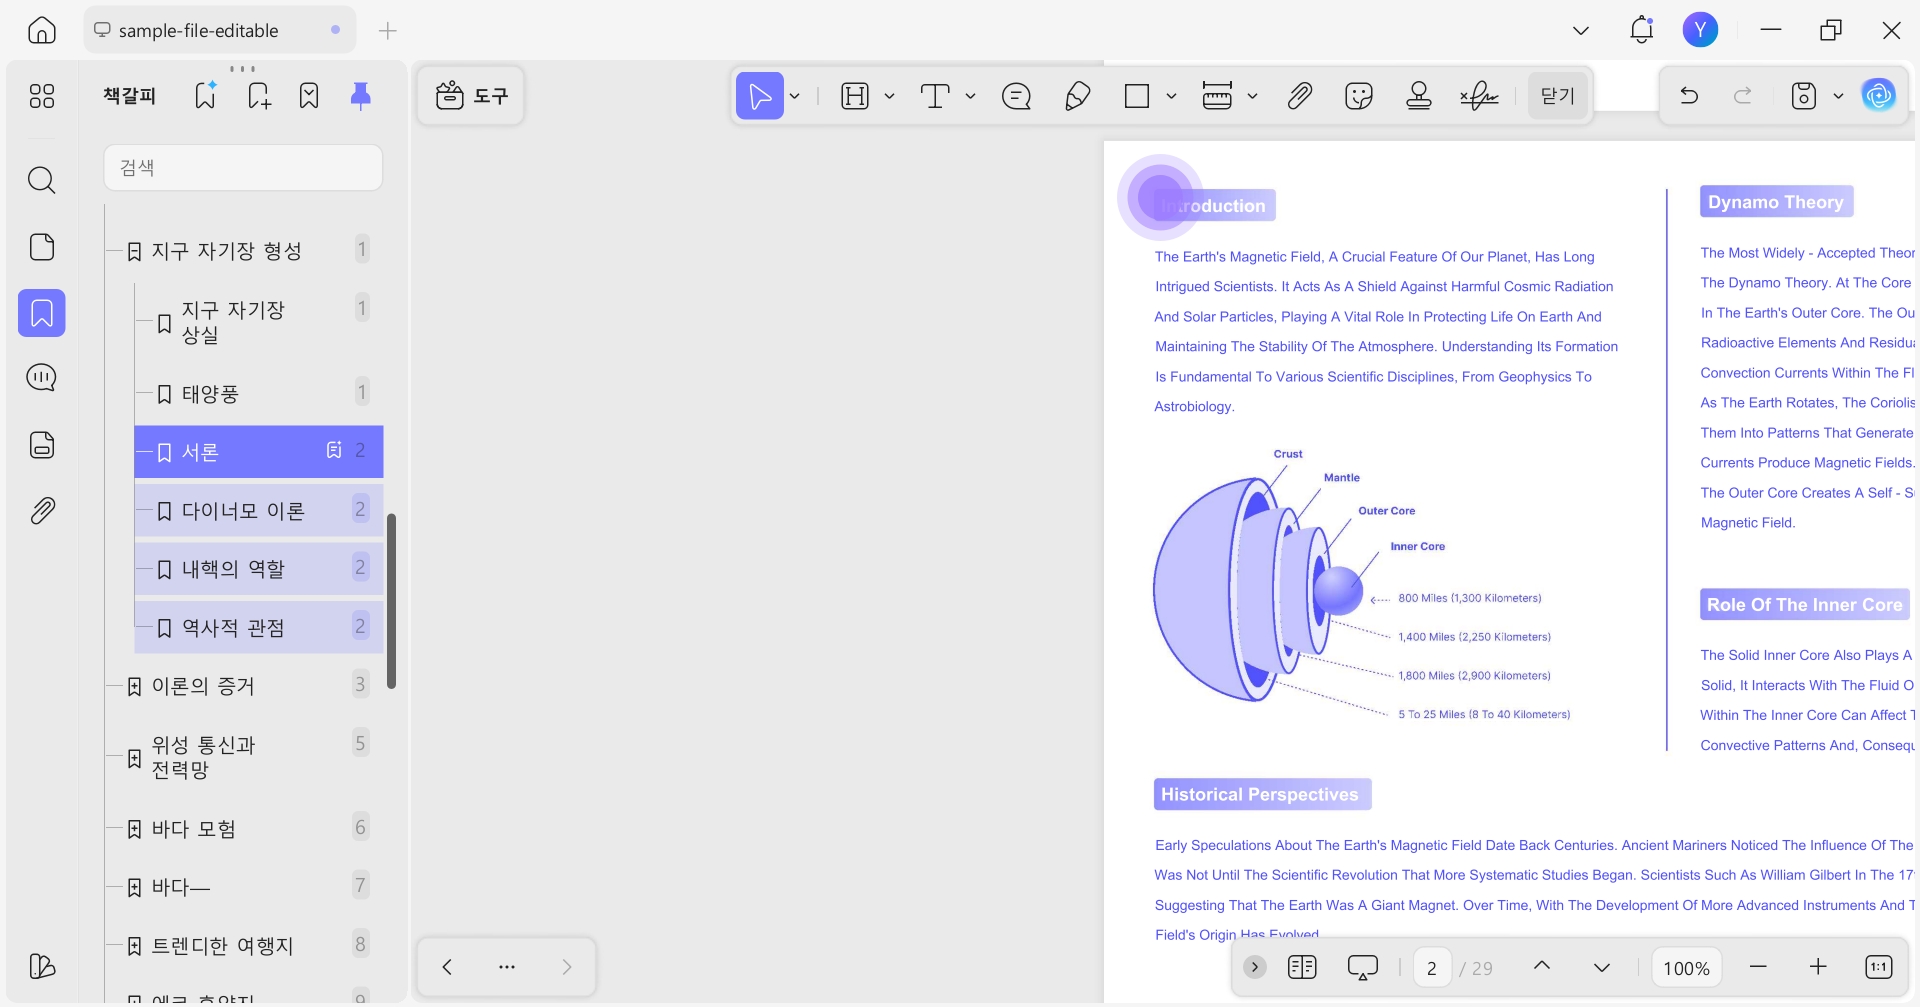Screen dimensions: 1920x1007
Task: Open the signature tool
Action: 1479,96
